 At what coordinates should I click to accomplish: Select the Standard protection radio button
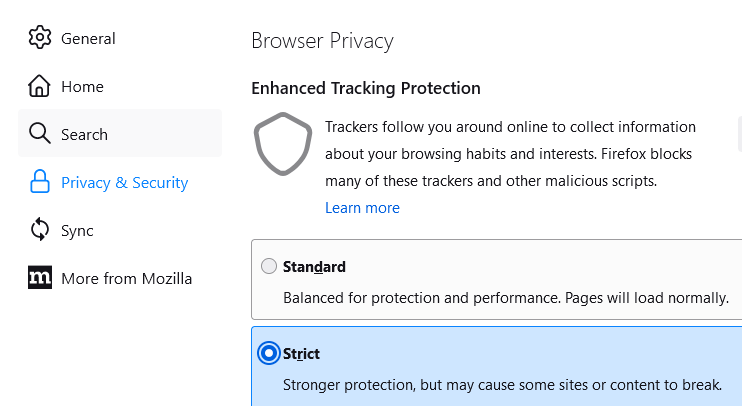269,267
